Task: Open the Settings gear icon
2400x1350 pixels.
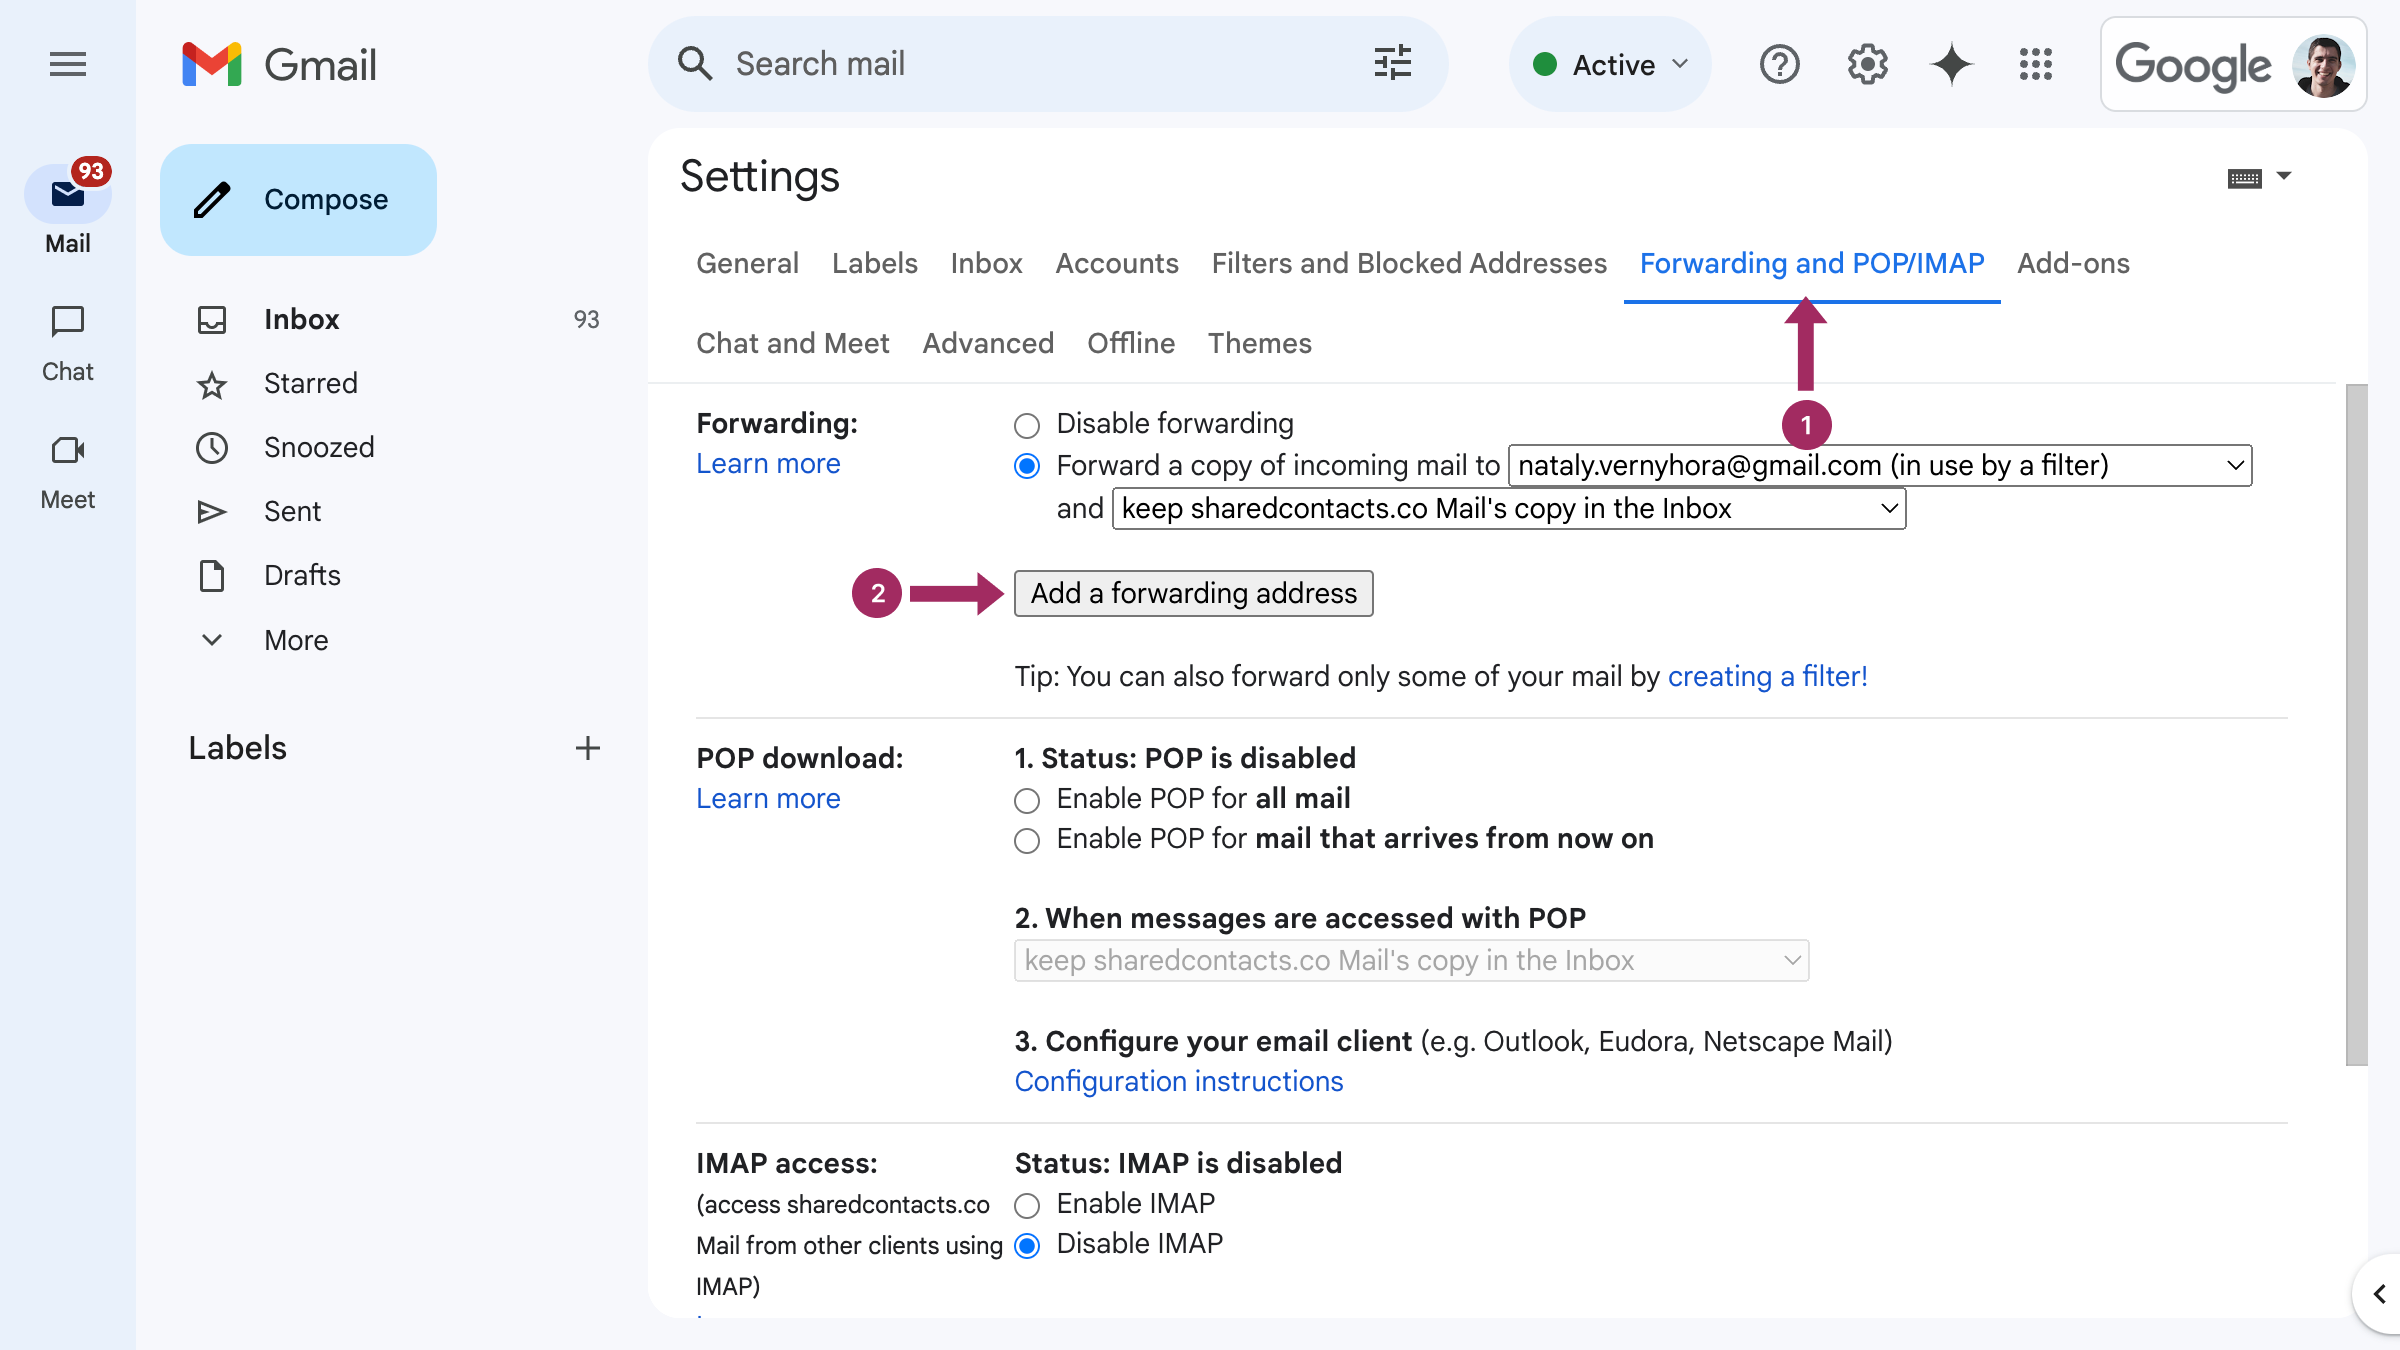Action: click(1867, 65)
